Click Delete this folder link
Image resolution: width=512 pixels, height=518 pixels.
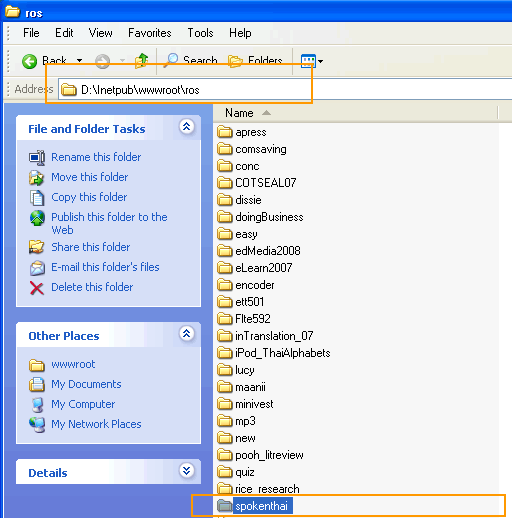pyautogui.click(x=92, y=287)
